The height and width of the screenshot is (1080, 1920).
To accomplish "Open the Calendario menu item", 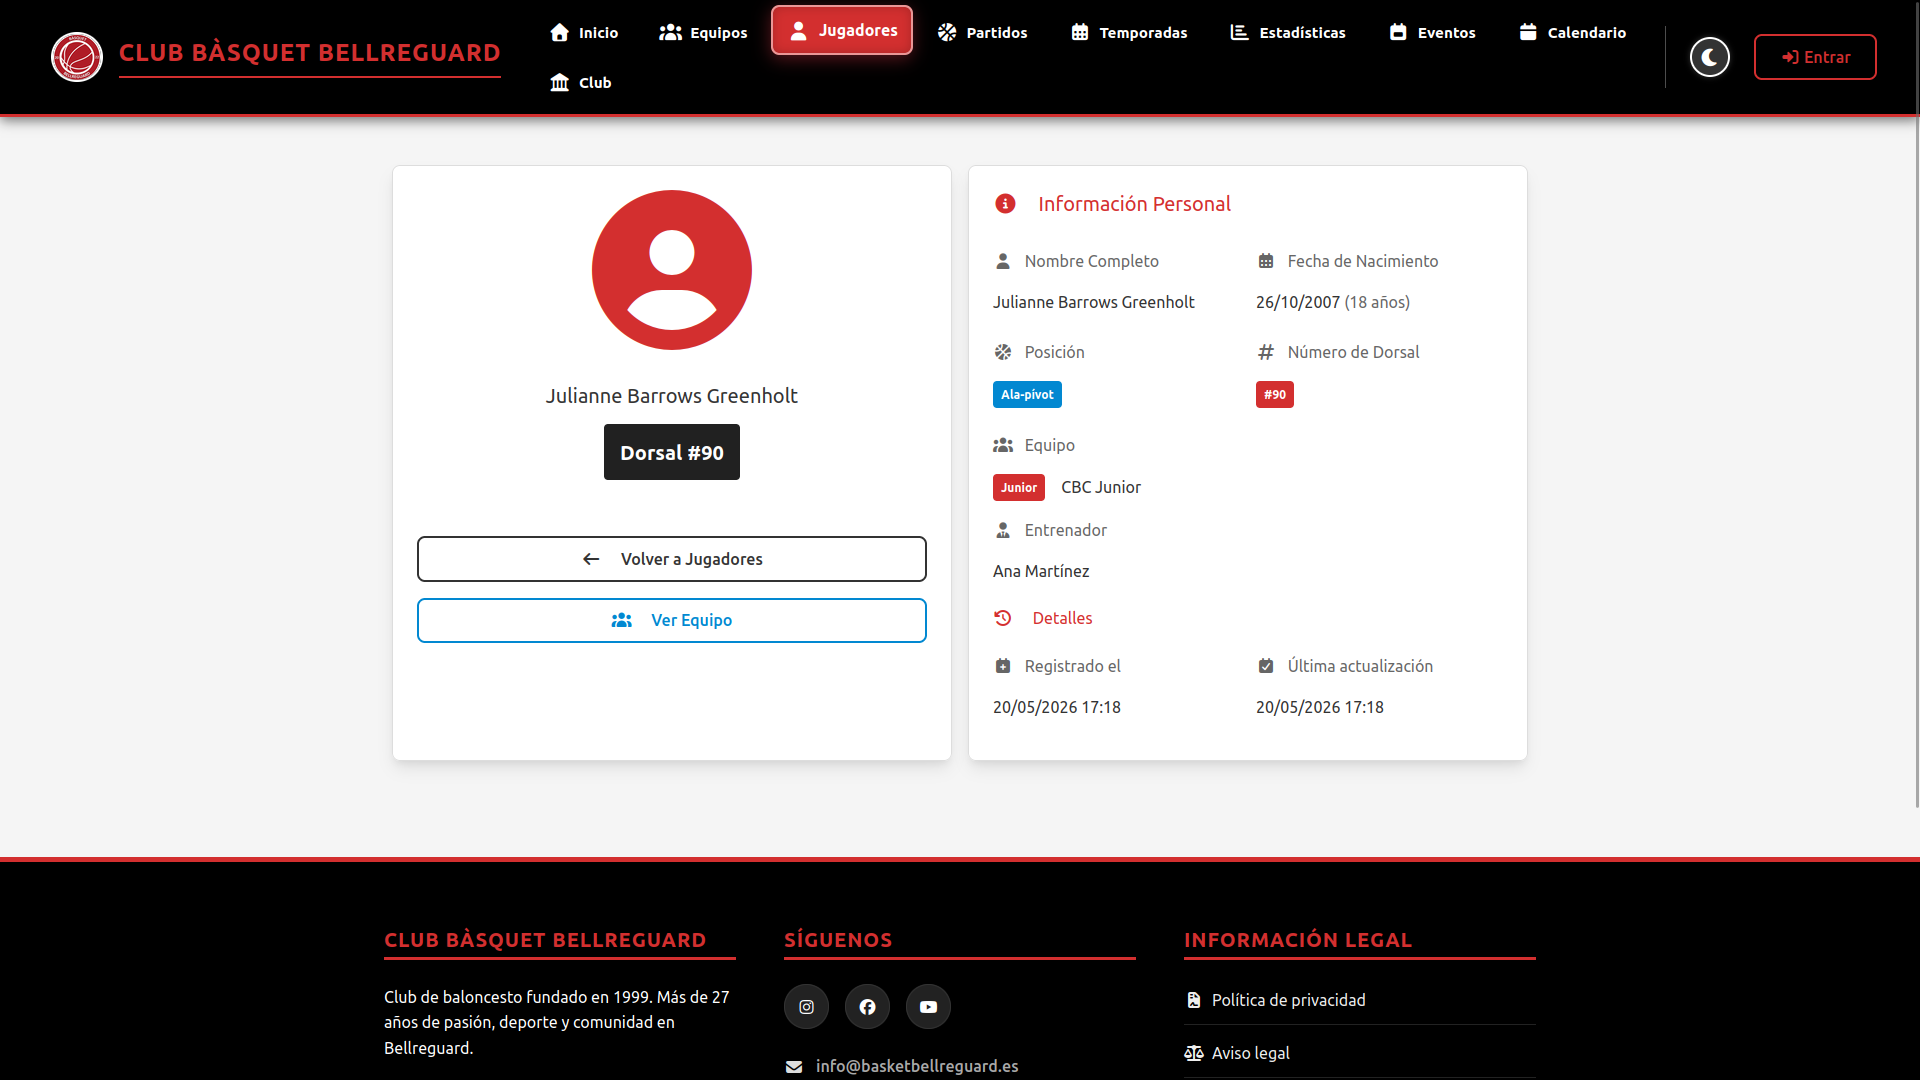I will (x=1572, y=32).
